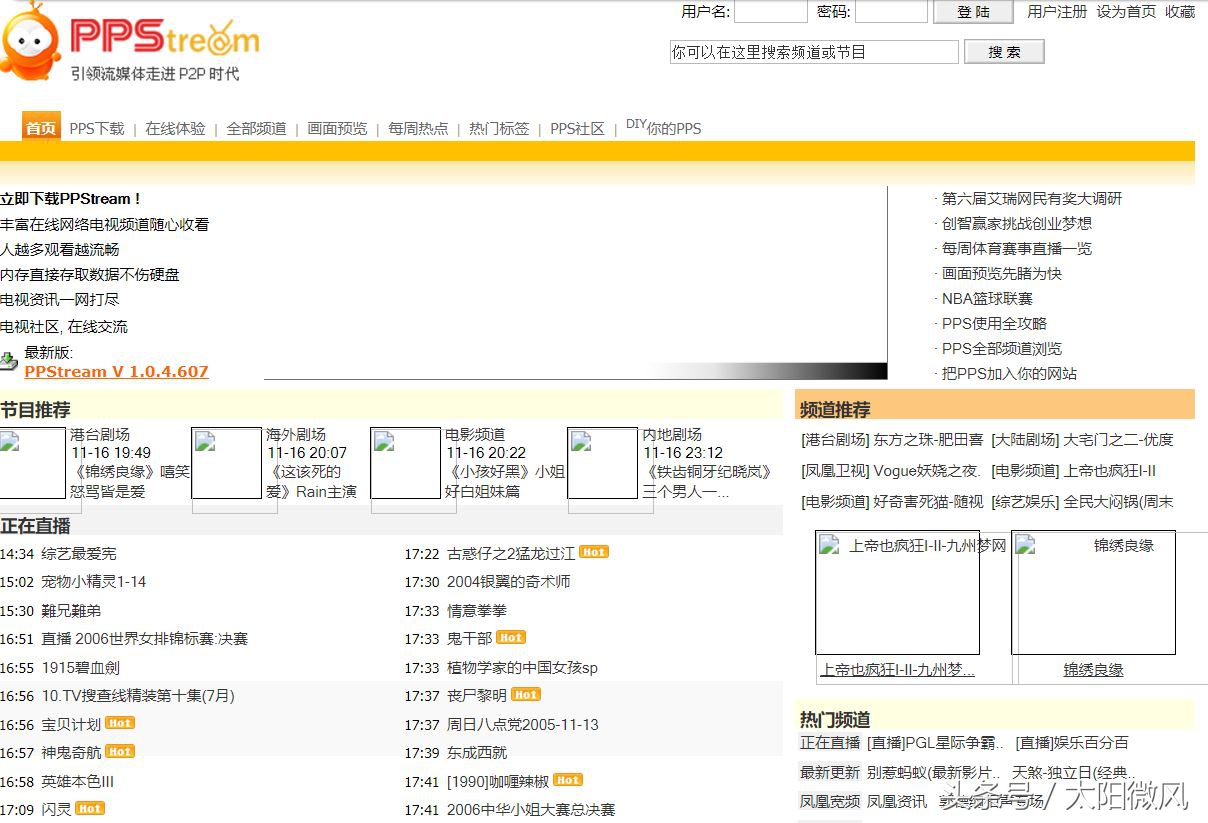Screen dimensions: 1208x823
Task: Click the Hot badge next to 古惑仔之2猛龙过江
Action: click(594, 551)
